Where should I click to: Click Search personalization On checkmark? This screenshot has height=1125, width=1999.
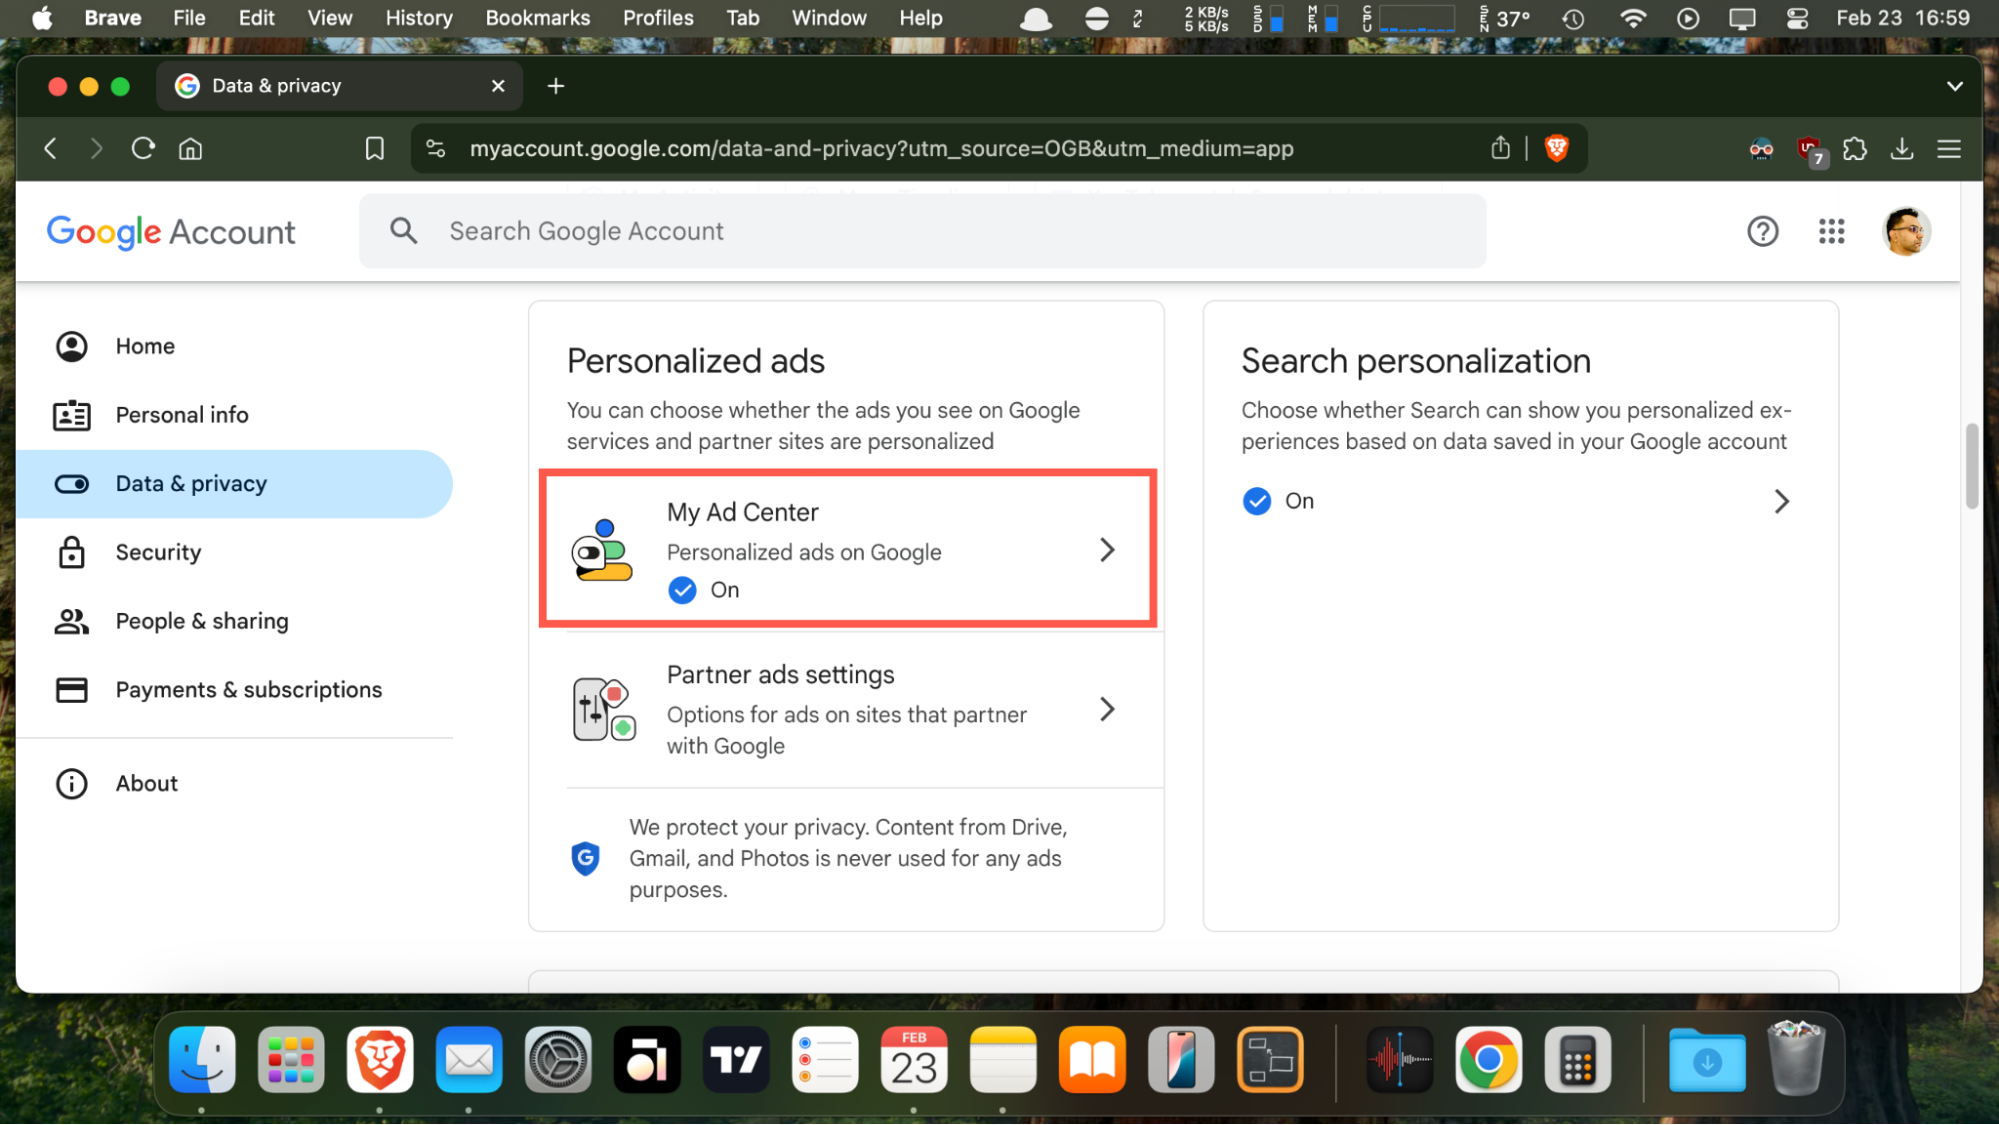pyautogui.click(x=1256, y=501)
